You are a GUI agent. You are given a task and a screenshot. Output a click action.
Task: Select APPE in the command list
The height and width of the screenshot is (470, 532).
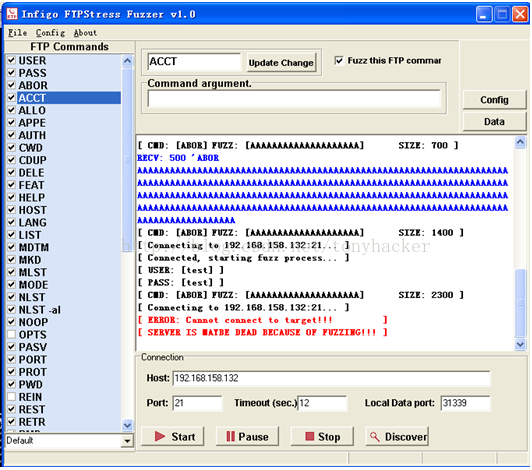pyautogui.click(x=32, y=123)
